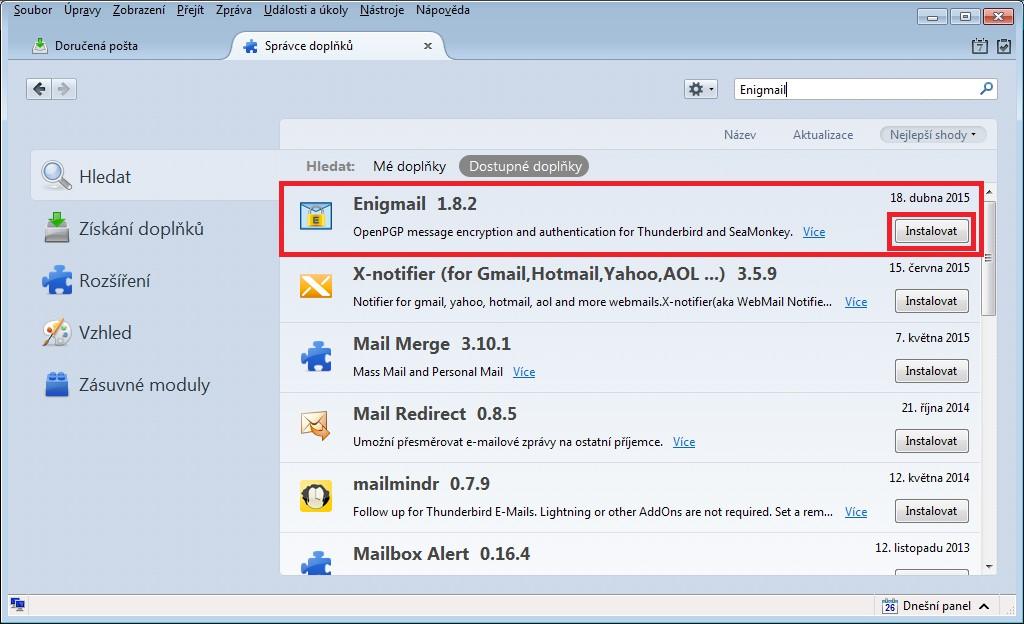Viewport: 1024px width, 624px height.
Task: Click the scrollbar down arrow
Action: (989, 567)
